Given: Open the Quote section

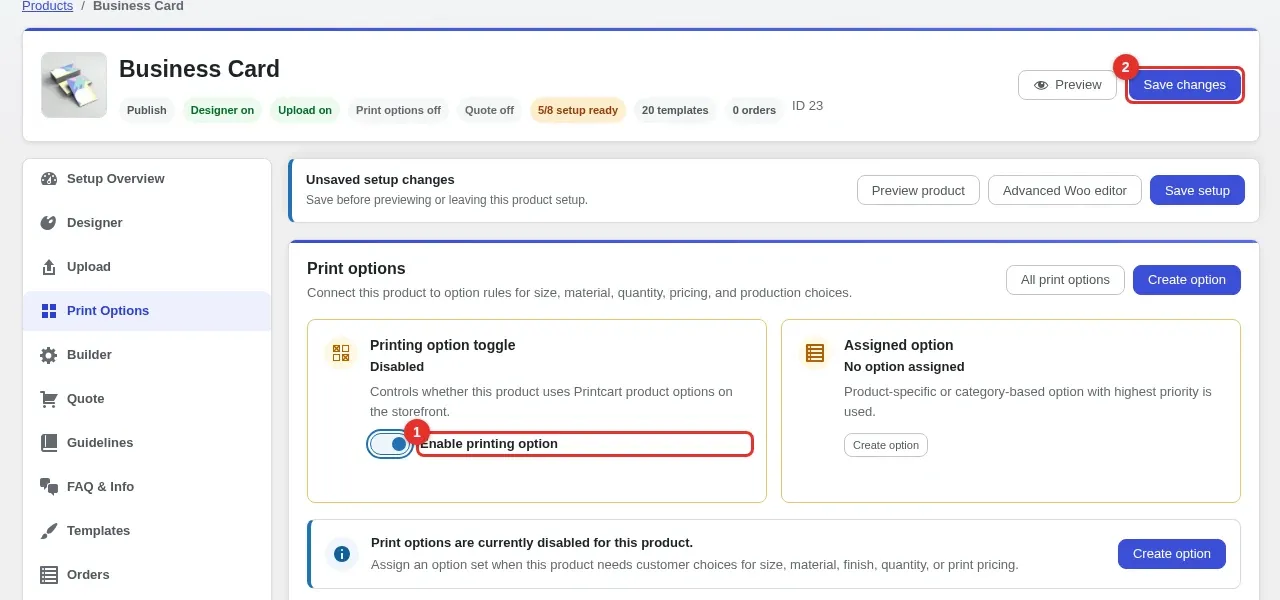Looking at the screenshot, I should pos(146,399).
